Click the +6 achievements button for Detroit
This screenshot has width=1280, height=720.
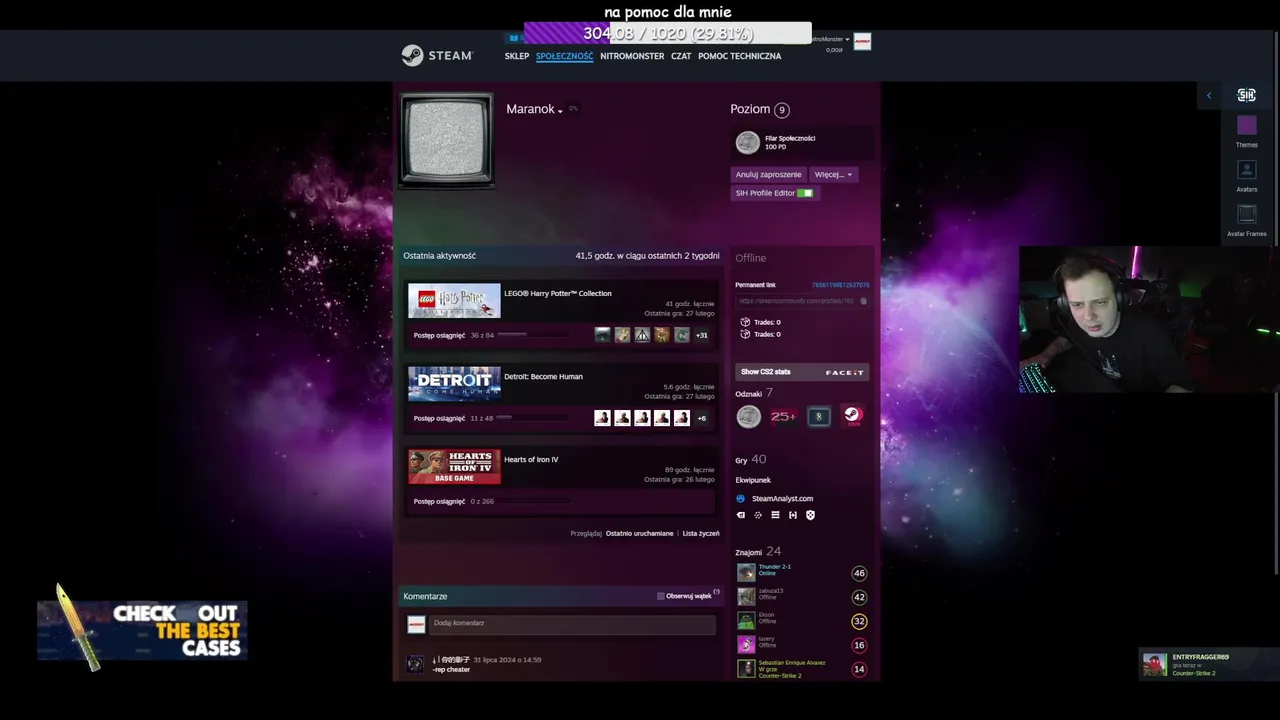click(x=702, y=418)
